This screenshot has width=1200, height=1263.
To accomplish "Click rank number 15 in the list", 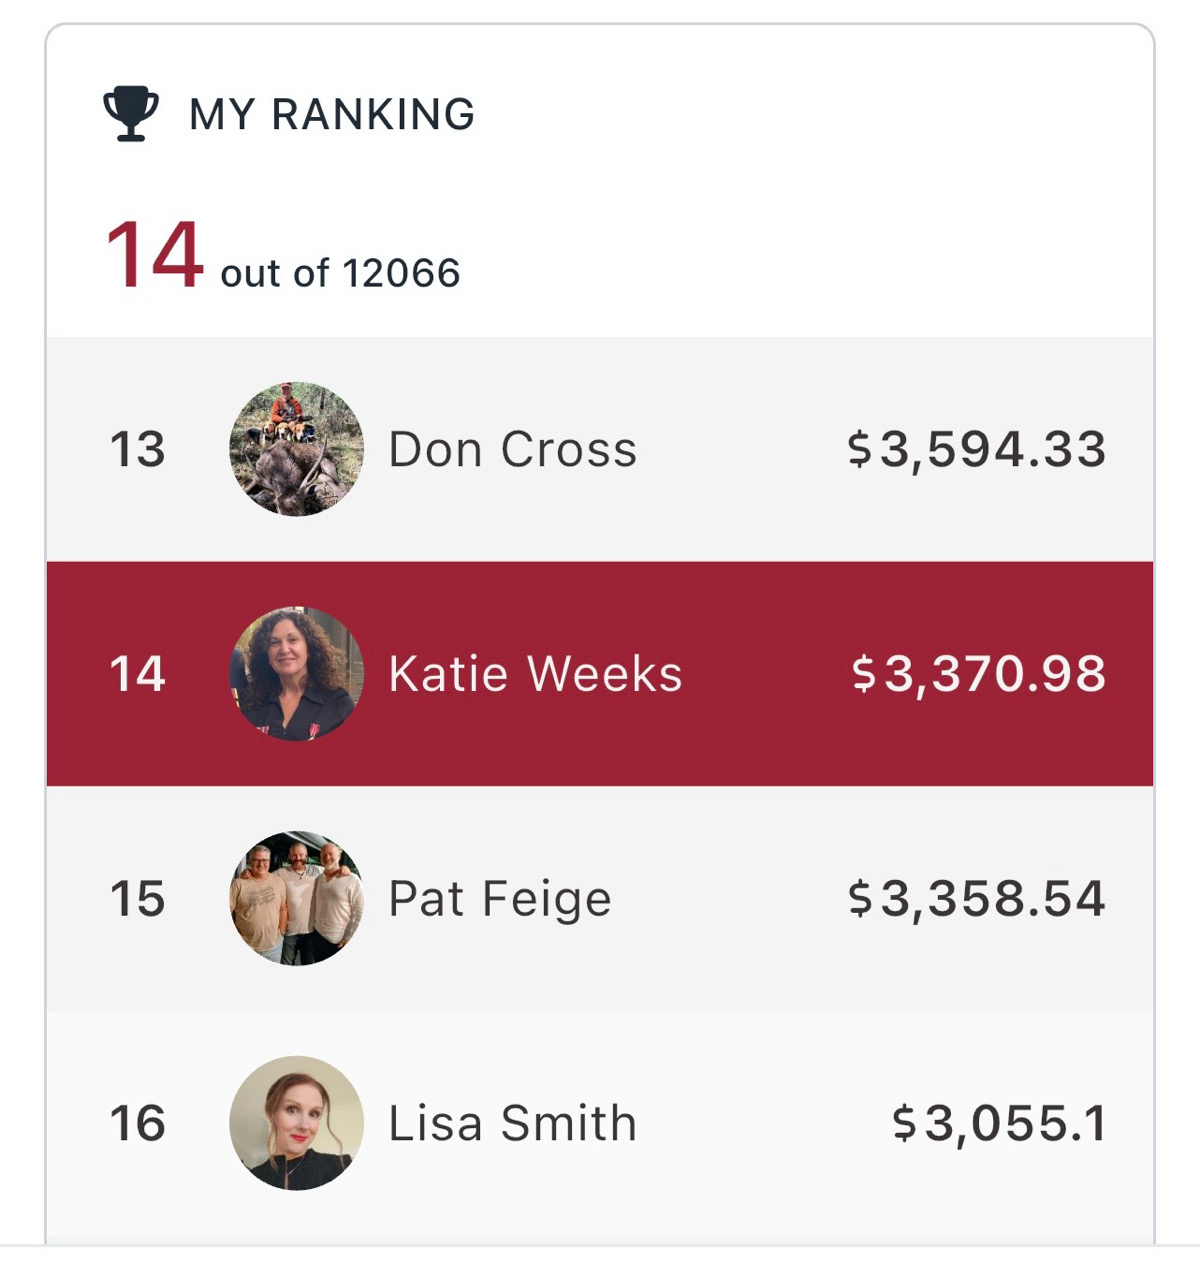I will [137, 898].
